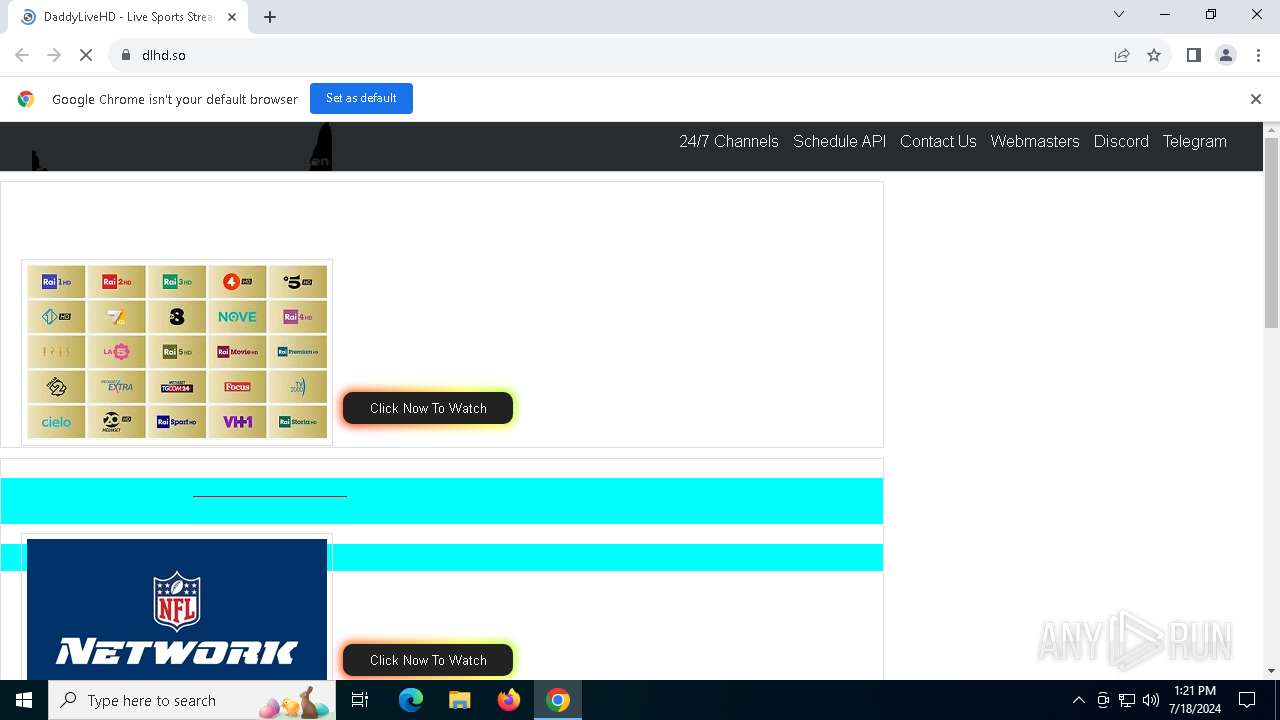Open File Explorer from taskbar
The width and height of the screenshot is (1280, 720).
(x=459, y=700)
